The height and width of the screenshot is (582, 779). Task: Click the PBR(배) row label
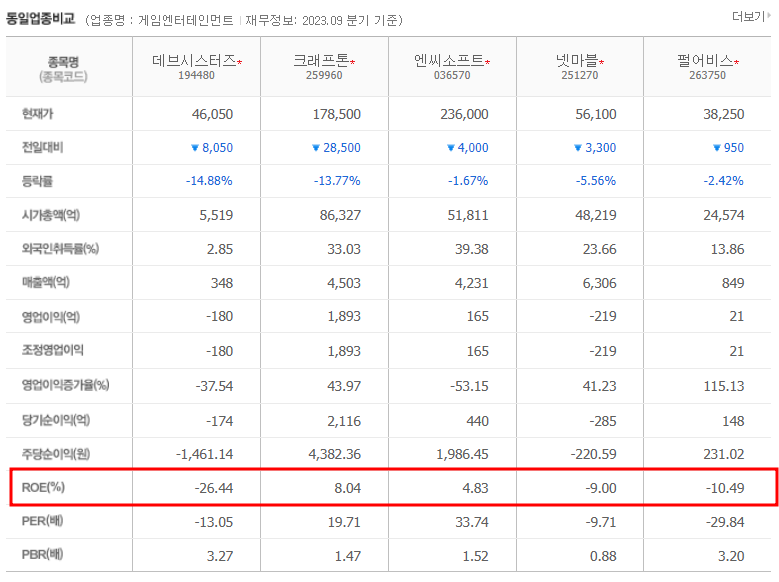tap(42, 555)
